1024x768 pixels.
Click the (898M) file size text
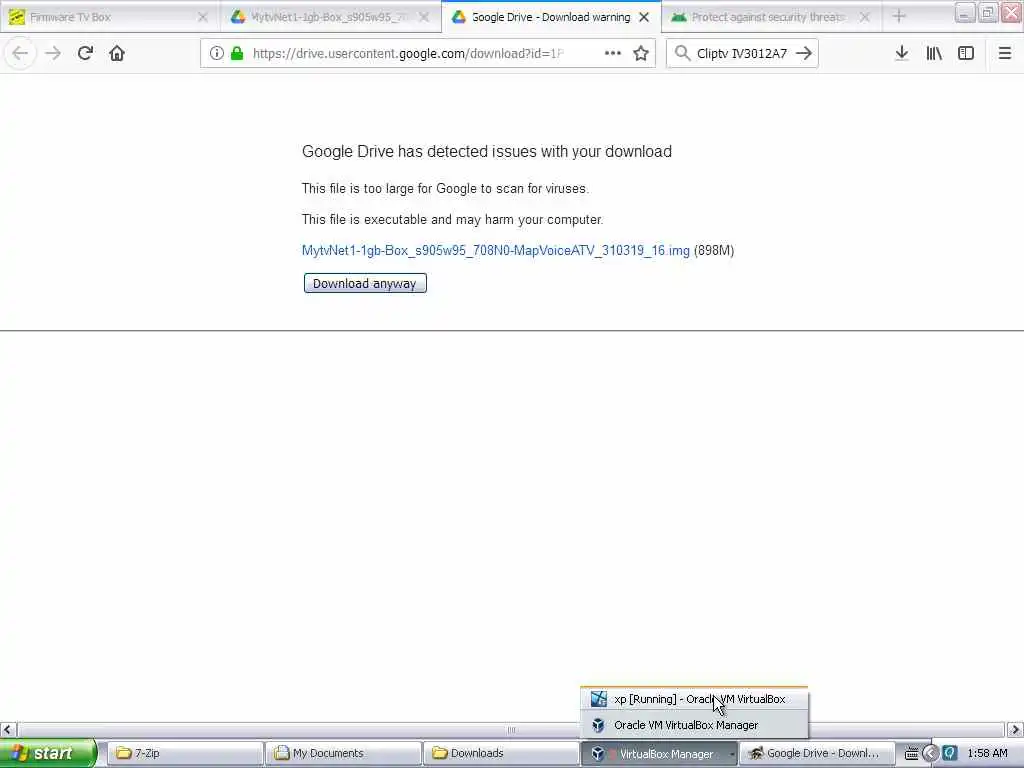pos(714,250)
